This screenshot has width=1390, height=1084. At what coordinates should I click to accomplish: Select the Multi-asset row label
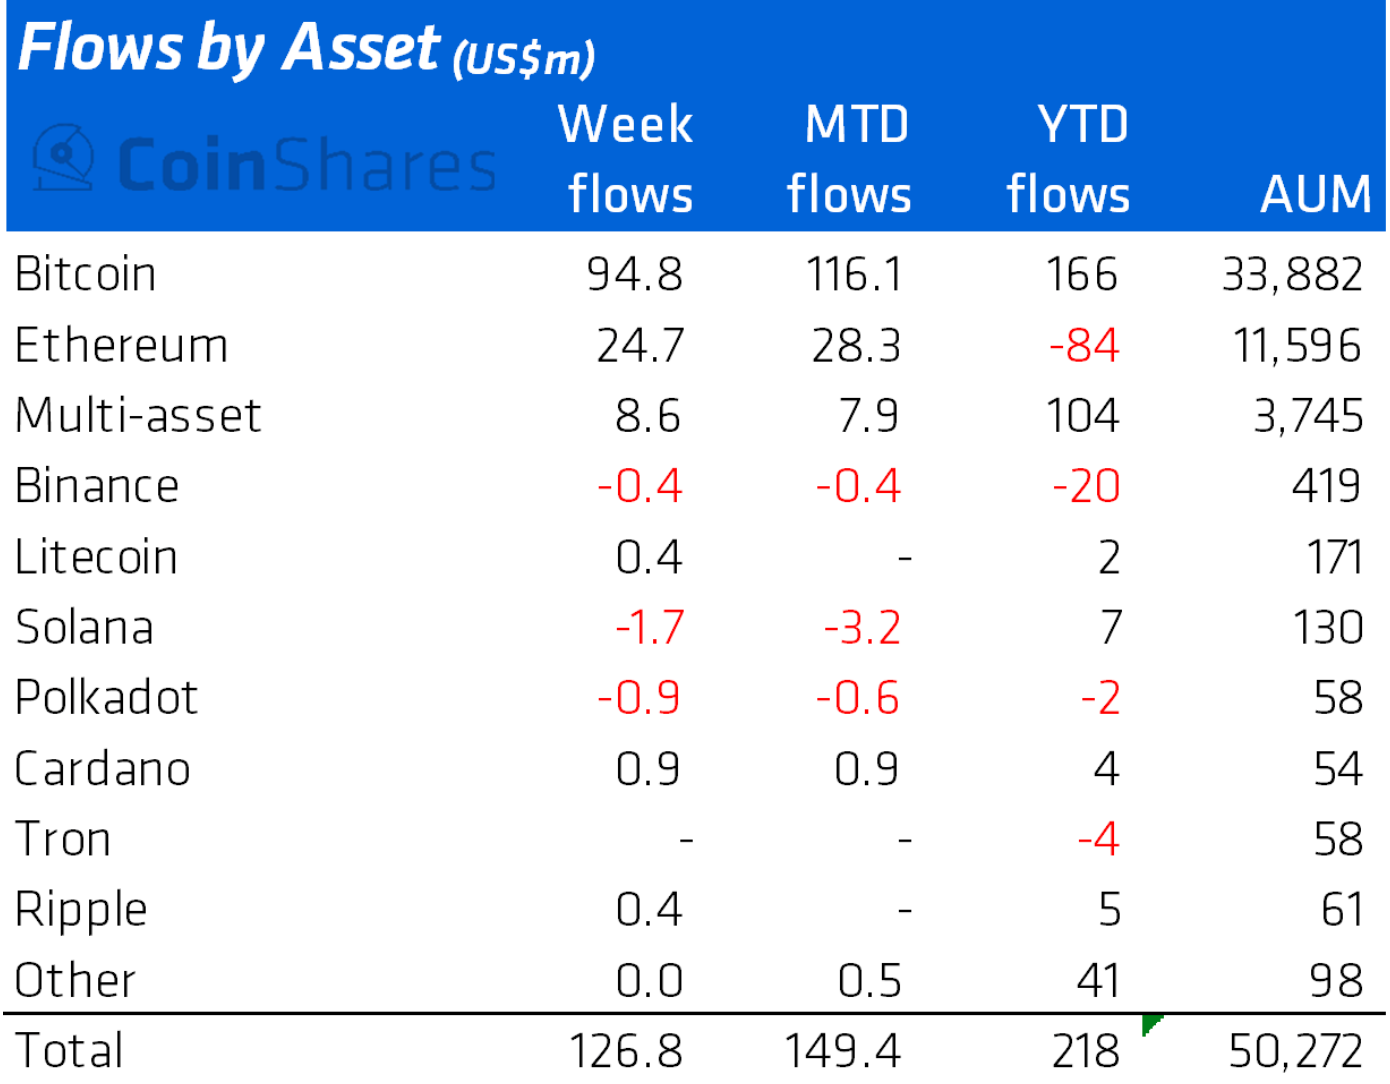click(138, 415)
